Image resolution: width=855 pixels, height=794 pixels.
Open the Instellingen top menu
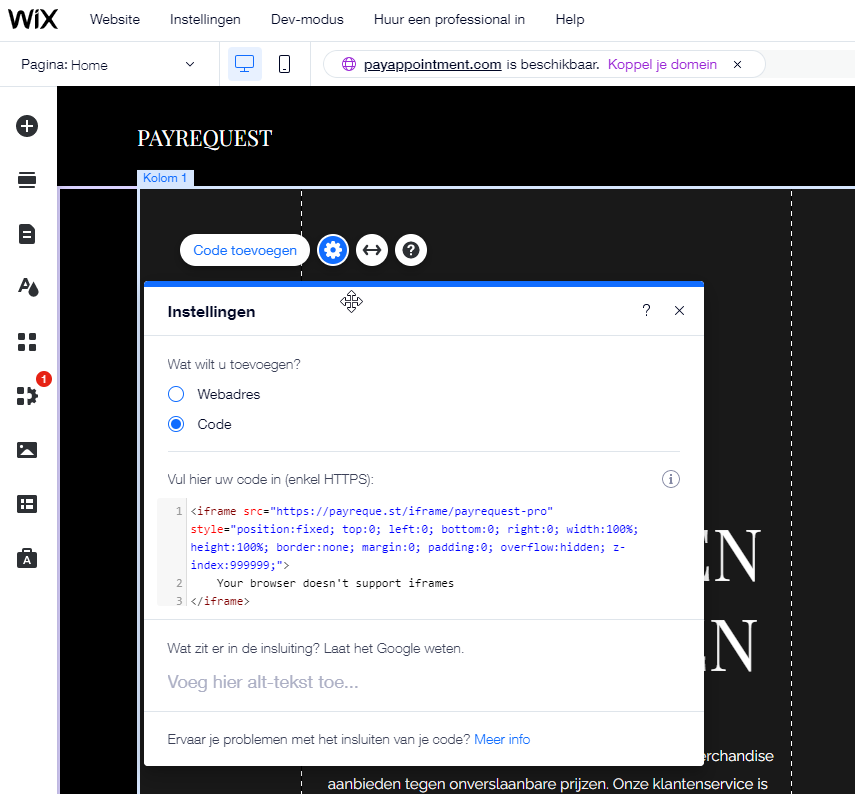(x=205, y=20)
